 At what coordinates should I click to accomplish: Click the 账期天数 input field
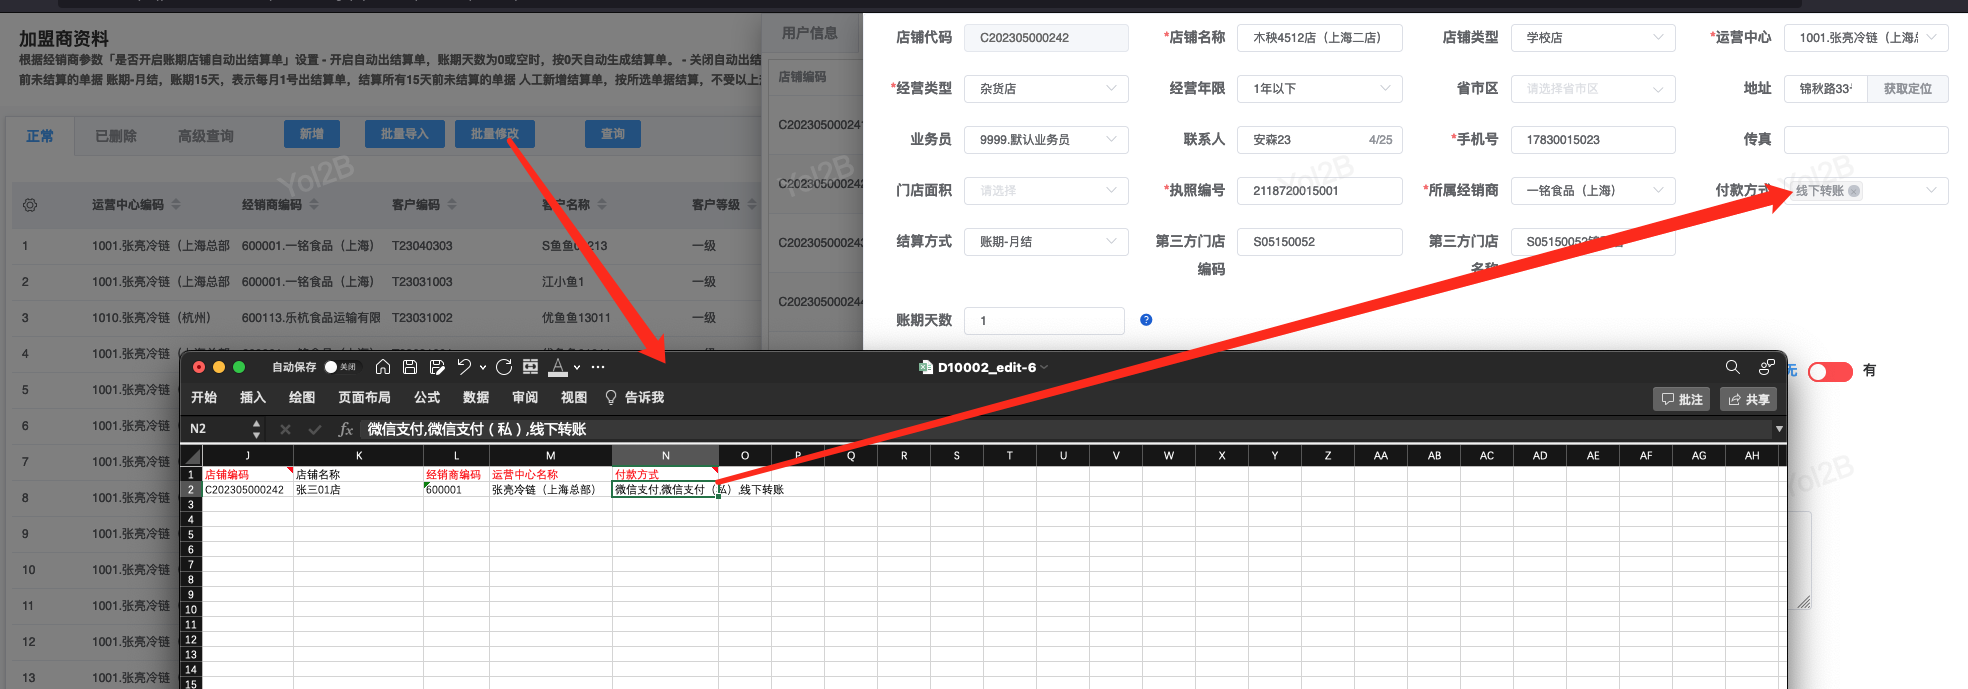click(x=1045, y=321)
